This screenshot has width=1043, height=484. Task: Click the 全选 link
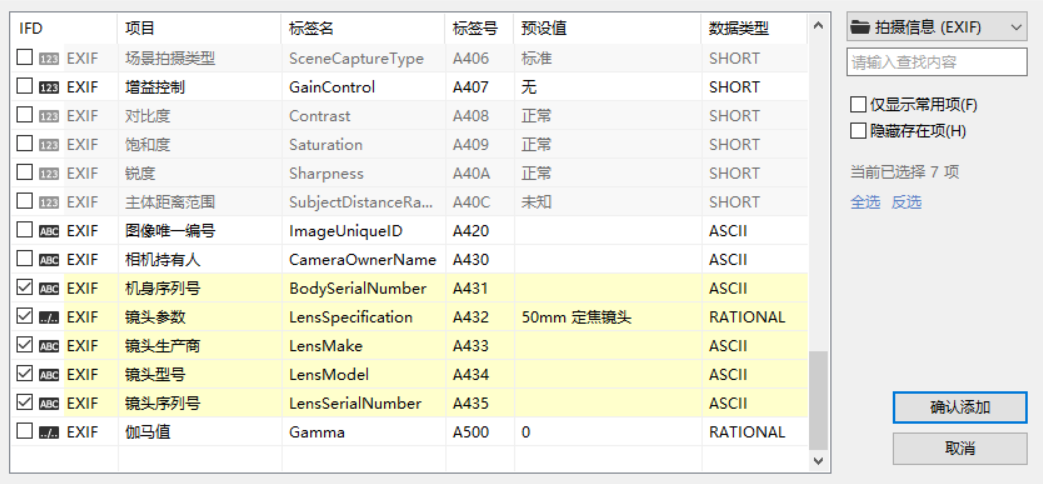(865, 202)
